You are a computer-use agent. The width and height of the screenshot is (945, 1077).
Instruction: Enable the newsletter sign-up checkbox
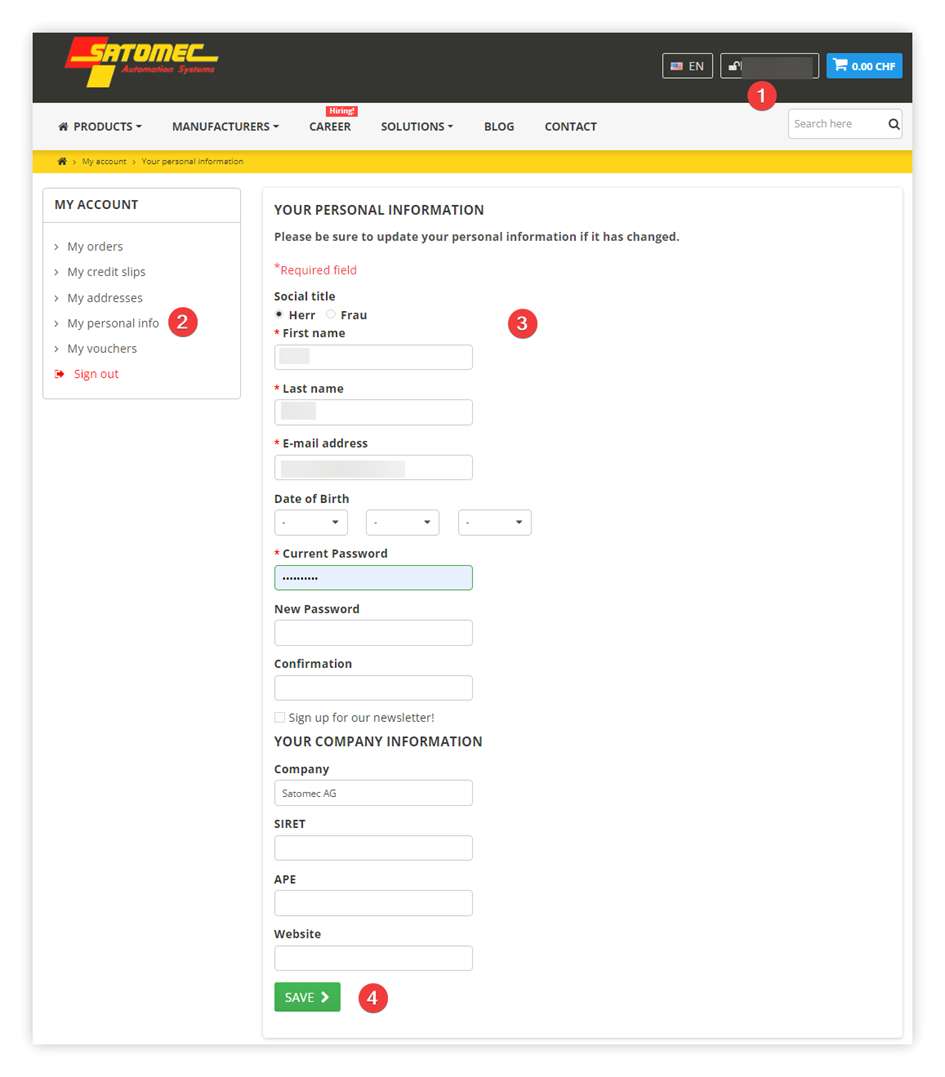pyautogui.click(x=280, y=717)
